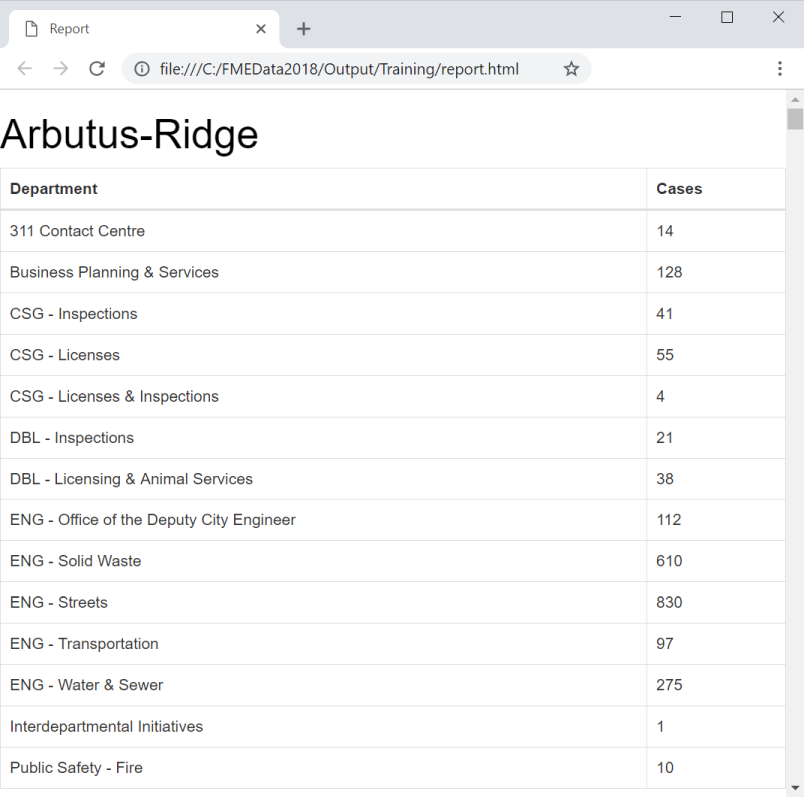Select the ENG - Streets row
This screenshot has width=804, height=797.
click(x=393, y=603)
